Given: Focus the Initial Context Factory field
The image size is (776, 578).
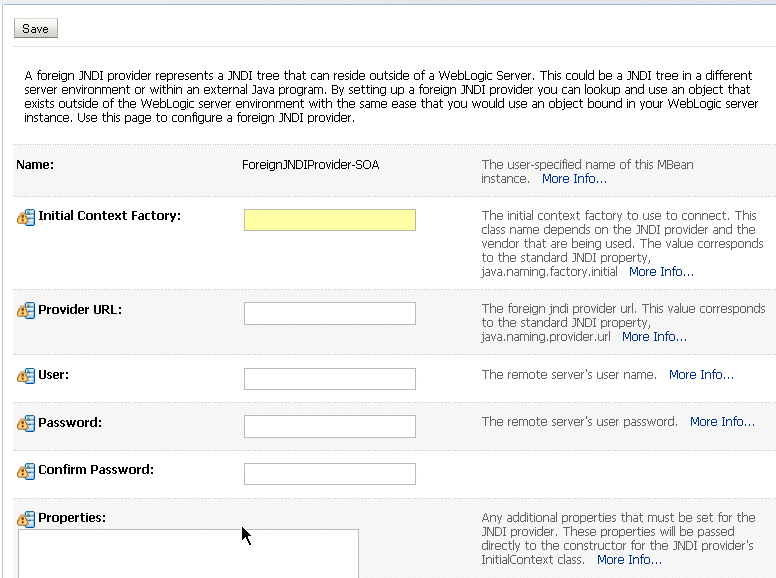Looking at the screenshot, I should coord(330,220).
